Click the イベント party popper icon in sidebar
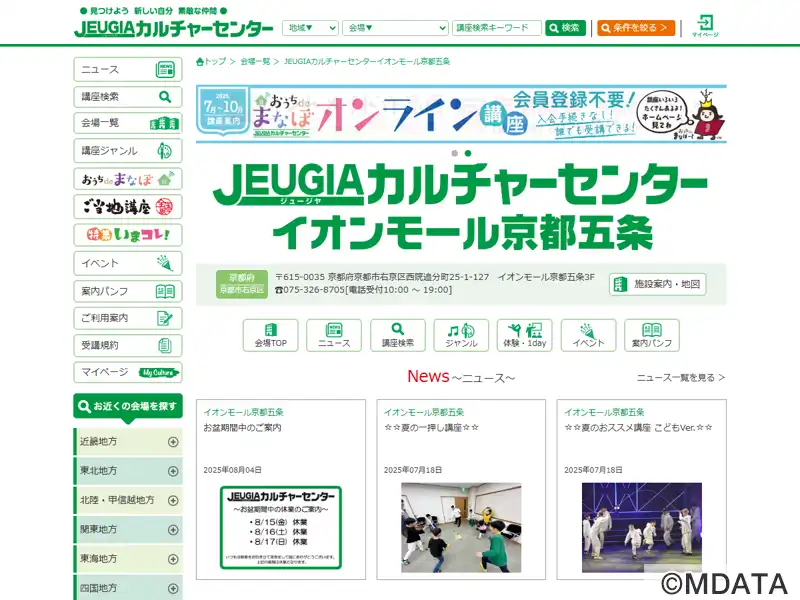This screenshot has height=600, width=800. pos(165,263)
